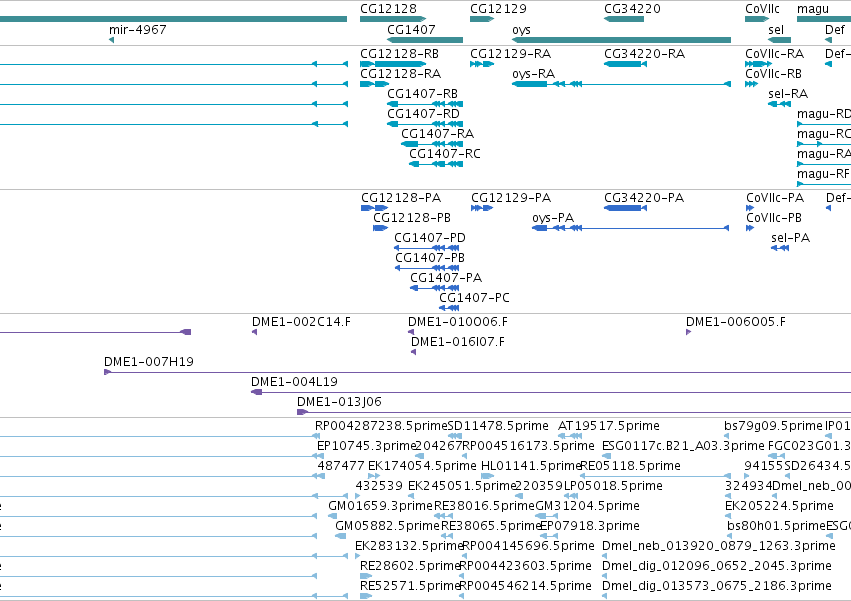Image resolution: width=851 pixels, height=601 pixels.
Task: Select transcript CG12129-RA
Action: click(x=482, y=64)
